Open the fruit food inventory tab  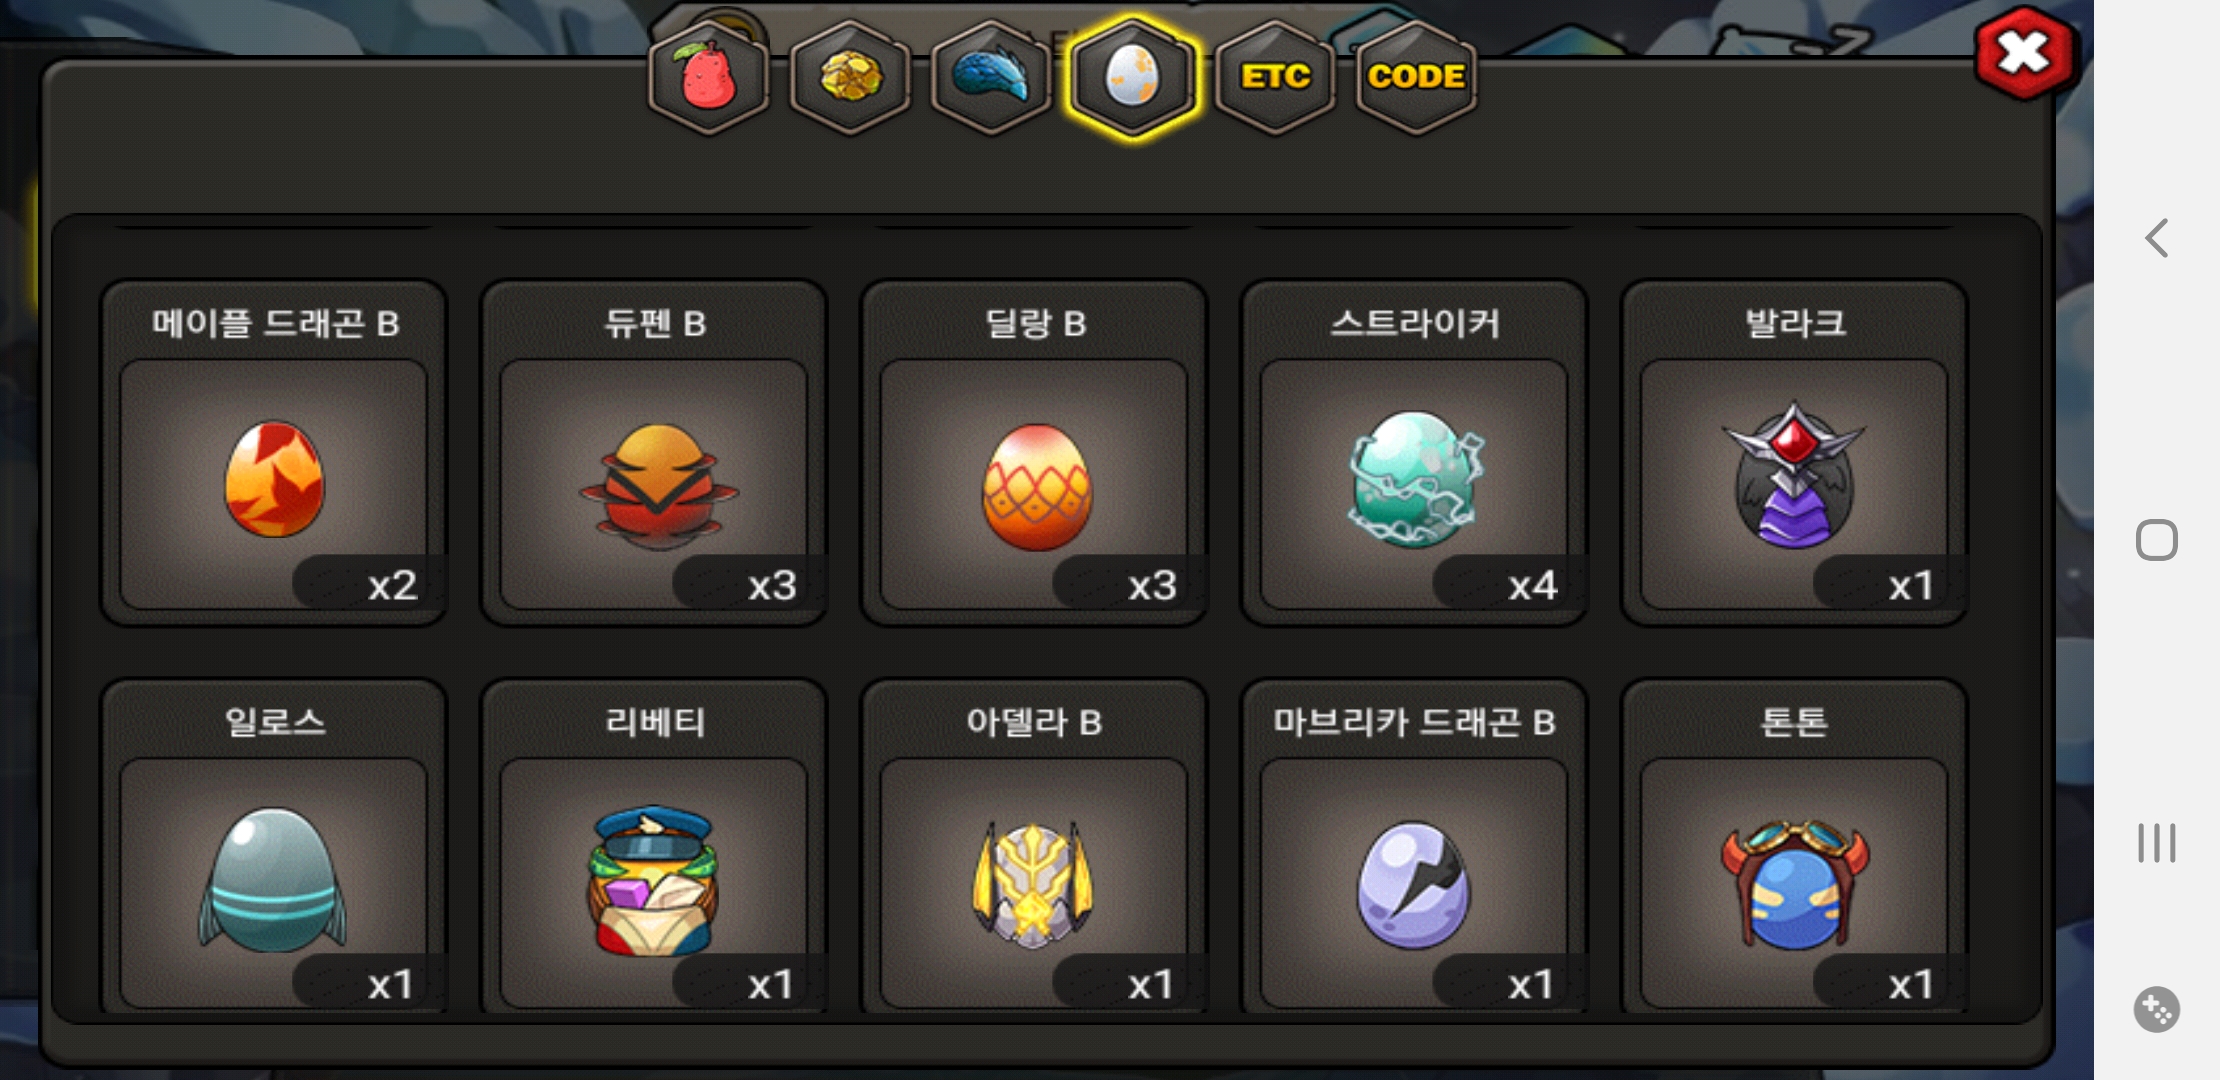708,77
